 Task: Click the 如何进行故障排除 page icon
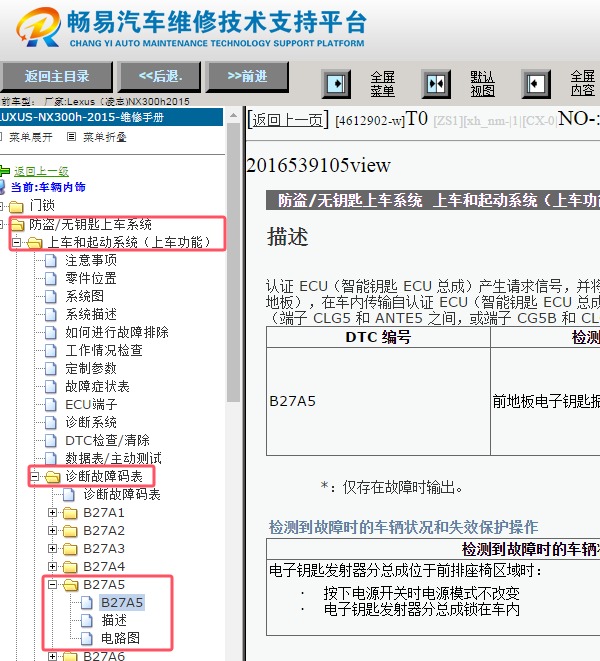(51, 333)
